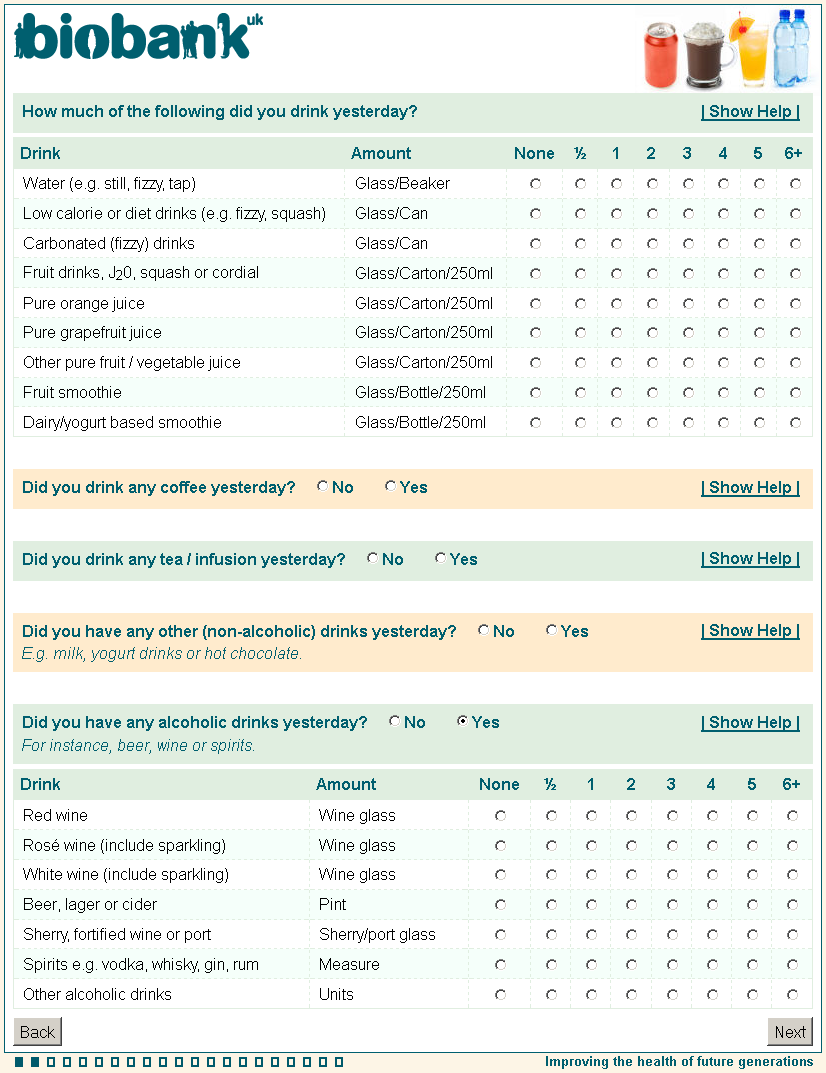Open Show Help for tea question
The image size is (826, 1073).
(750, 559)
